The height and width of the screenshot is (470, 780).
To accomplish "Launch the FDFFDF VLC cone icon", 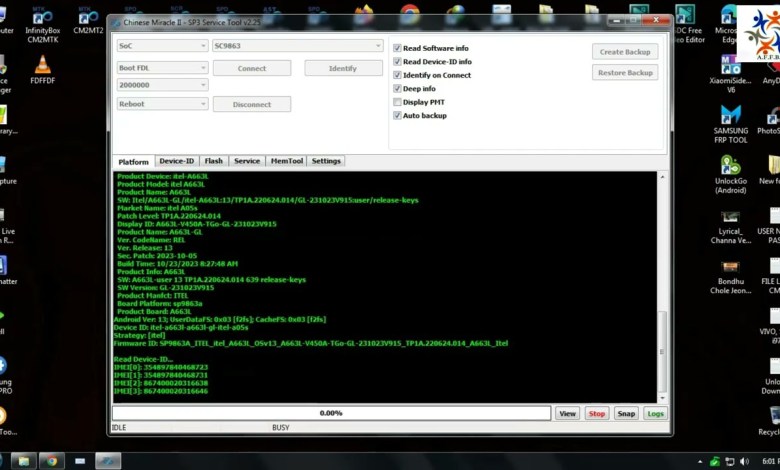I will click(42, 67).
